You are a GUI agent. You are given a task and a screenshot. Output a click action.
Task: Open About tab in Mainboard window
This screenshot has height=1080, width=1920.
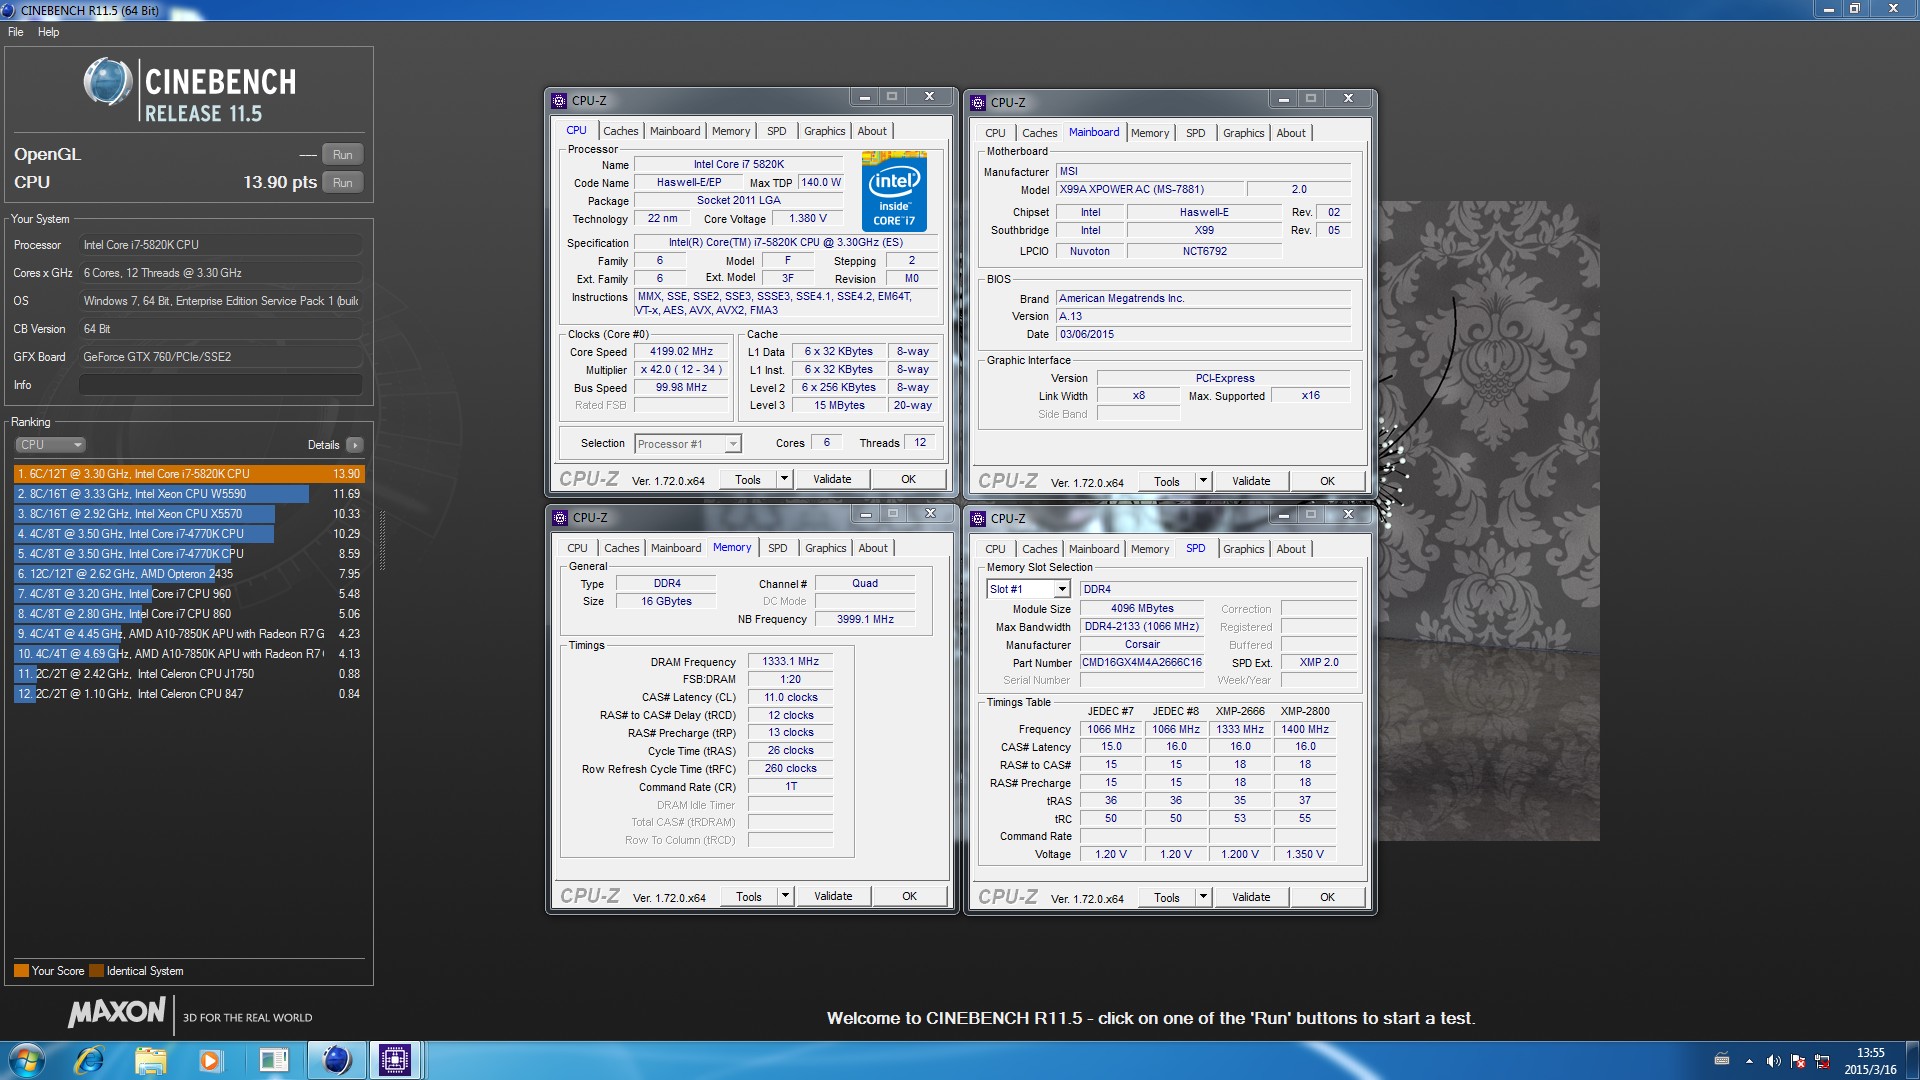(1290, 133)
